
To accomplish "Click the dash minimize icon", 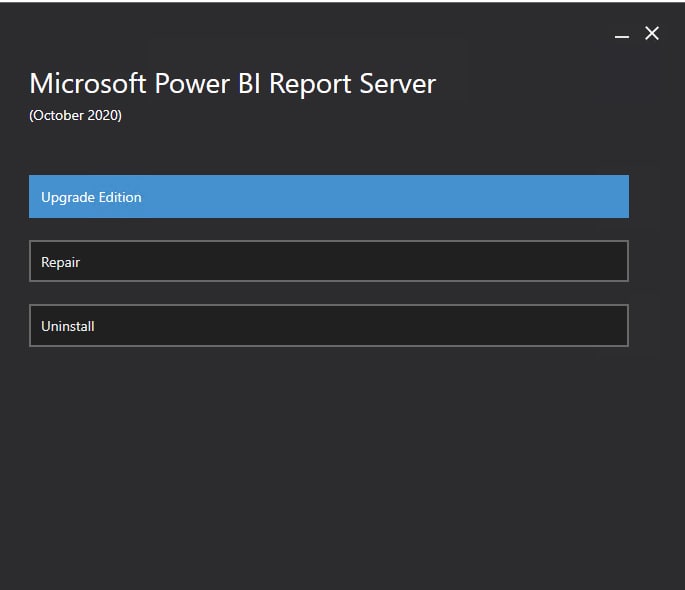I will (622, 34).
